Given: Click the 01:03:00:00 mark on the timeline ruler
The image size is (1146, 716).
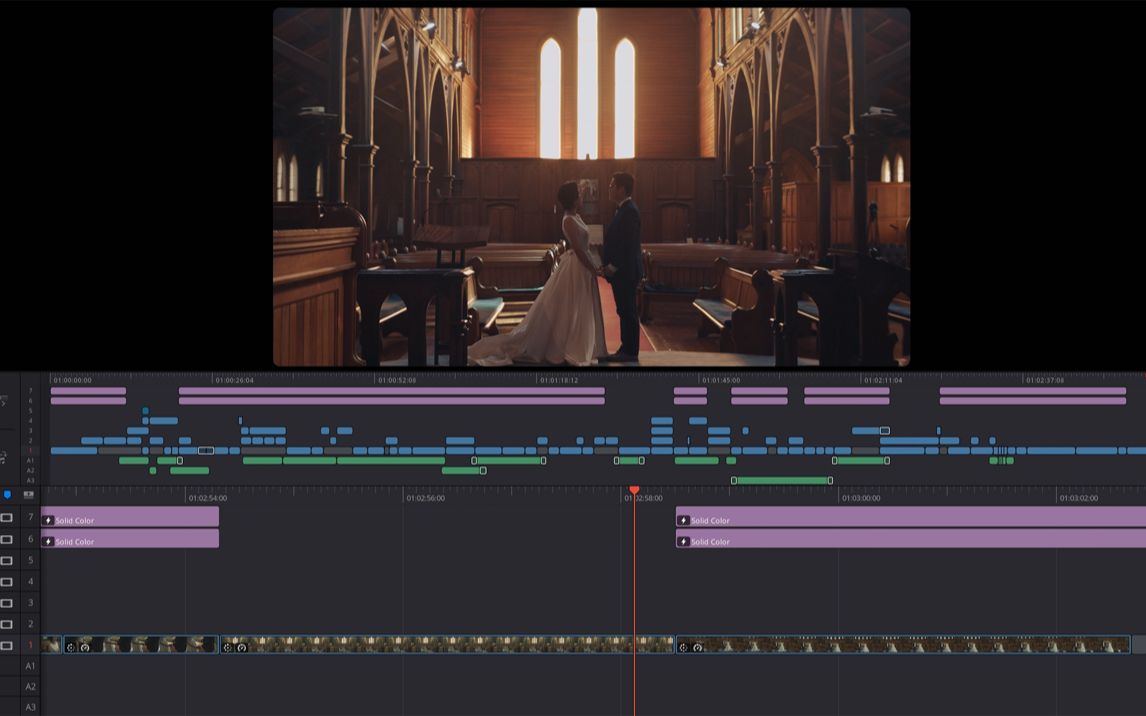Looking at the screenshot, I should coord(860,498).
